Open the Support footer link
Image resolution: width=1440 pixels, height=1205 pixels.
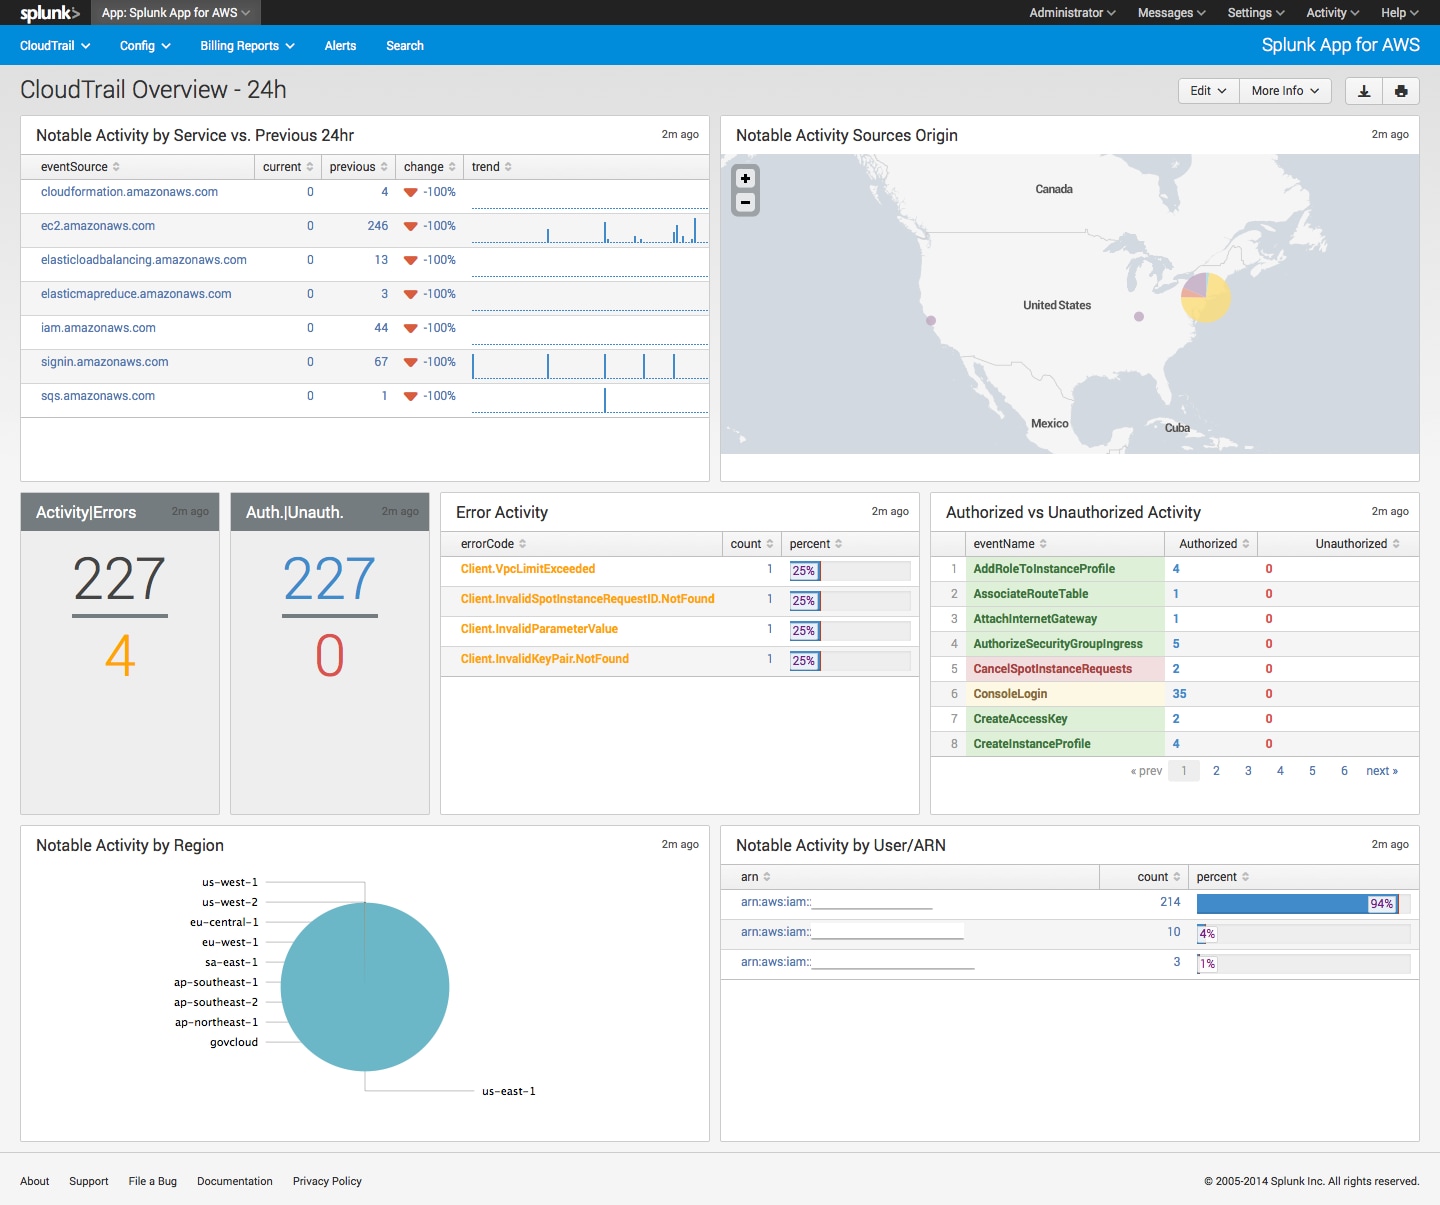point(89,1181)
